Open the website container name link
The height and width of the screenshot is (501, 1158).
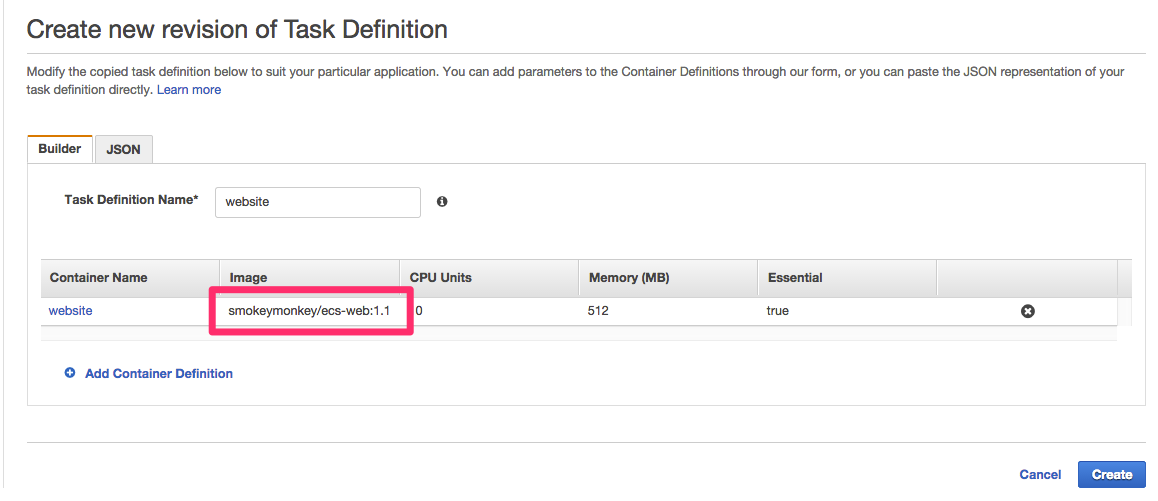[71, 311]
